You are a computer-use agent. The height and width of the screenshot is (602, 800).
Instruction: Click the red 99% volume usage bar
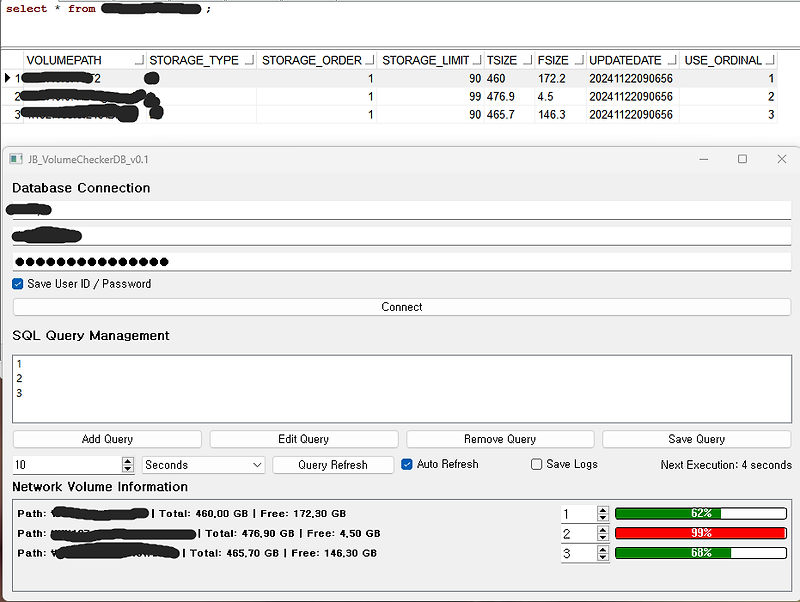701,533
